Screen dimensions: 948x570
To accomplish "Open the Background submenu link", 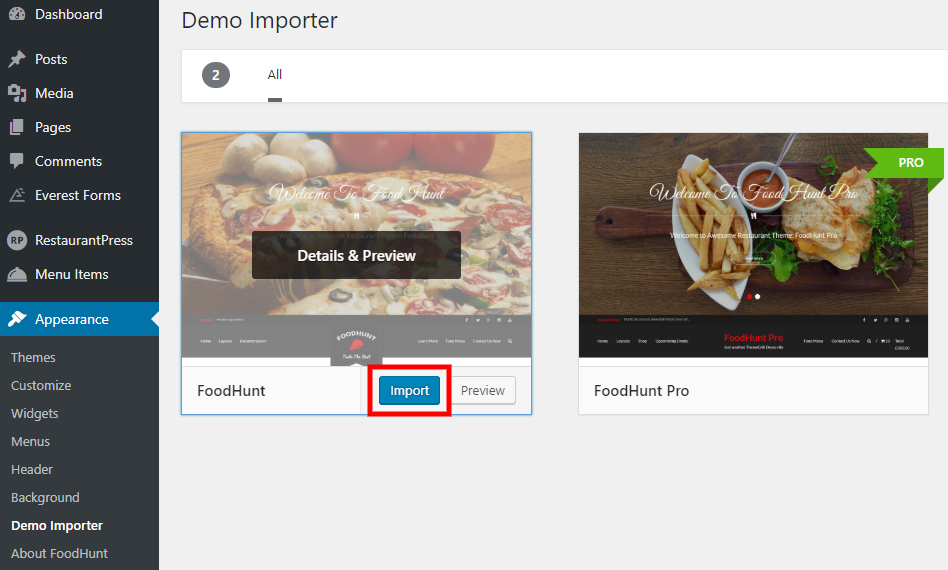I will point(45,497).
